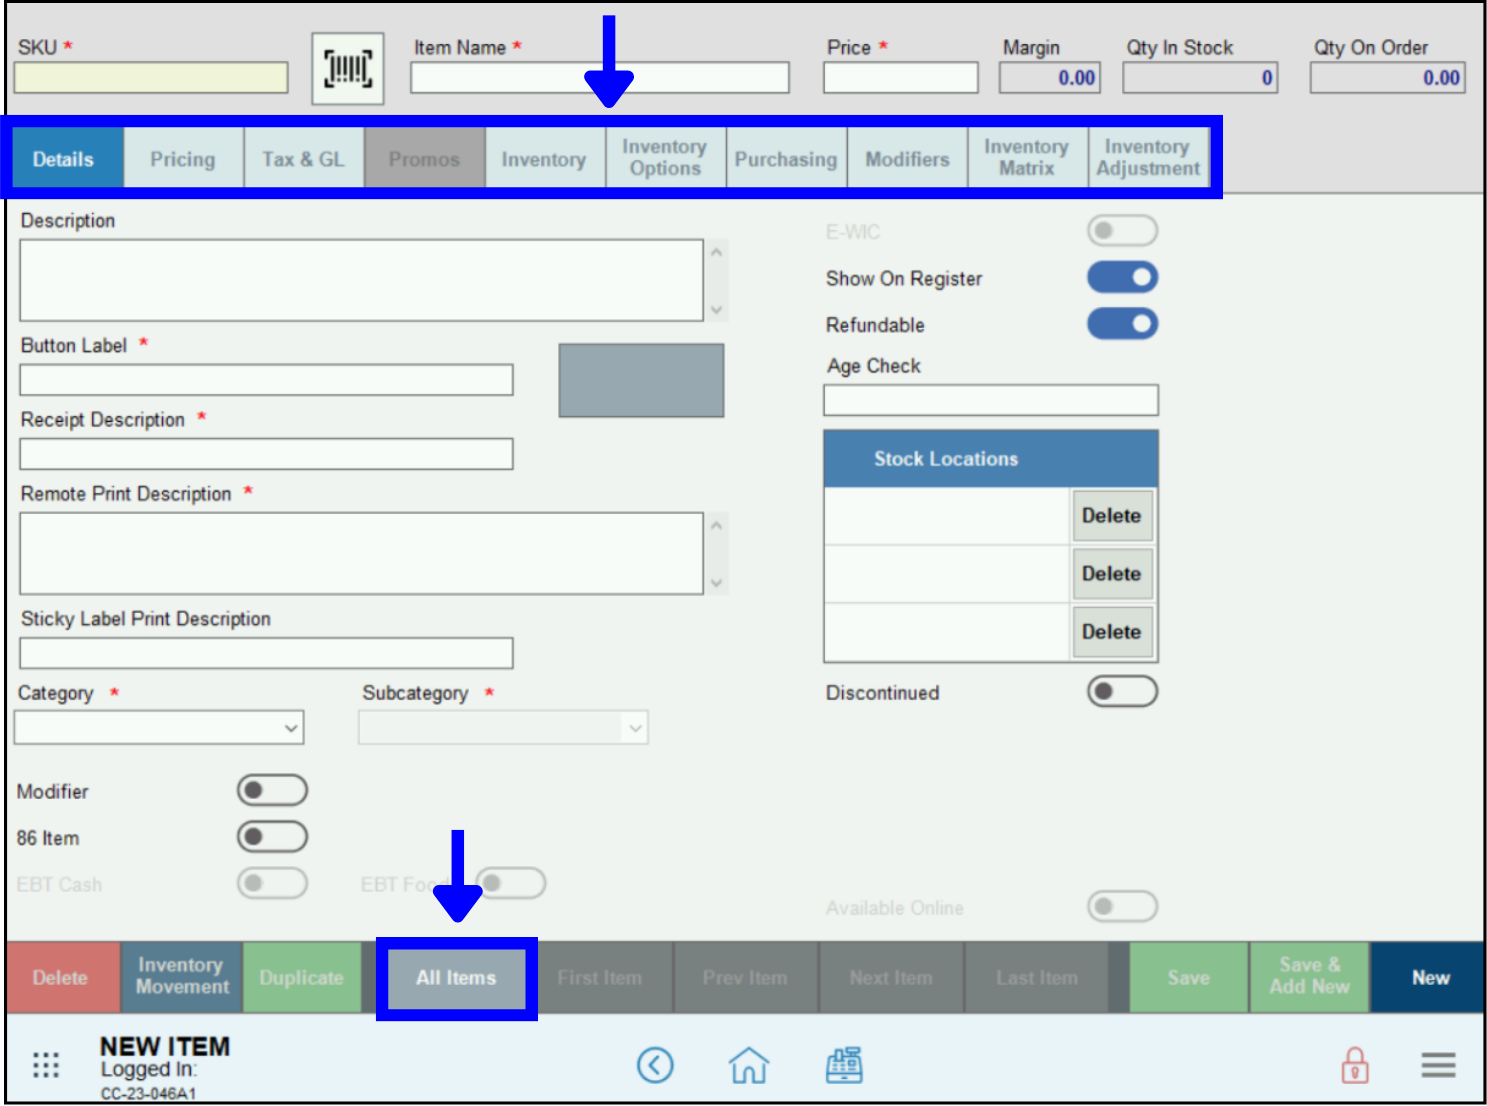Toggle the EBT Food switch
Image resolution: width=1487 pixels, height=1106 pixels.
pos(511,883)
